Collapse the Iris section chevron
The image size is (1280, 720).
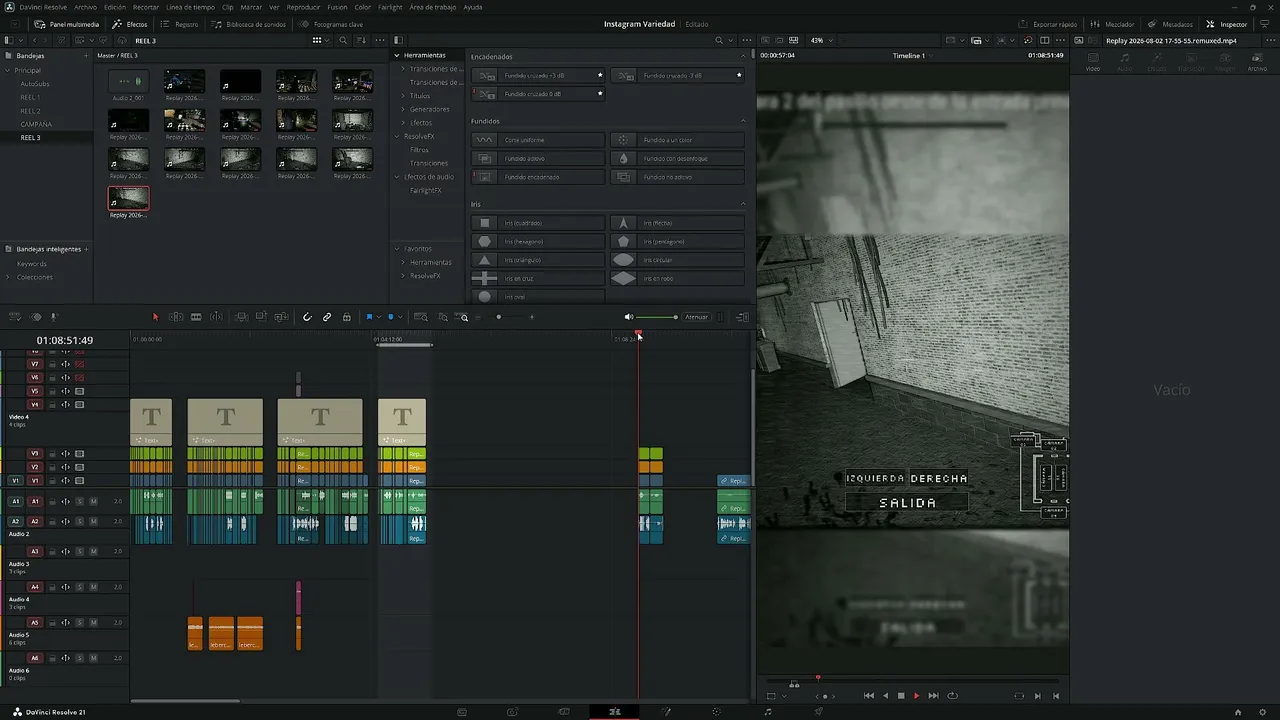tap(743, 204)
